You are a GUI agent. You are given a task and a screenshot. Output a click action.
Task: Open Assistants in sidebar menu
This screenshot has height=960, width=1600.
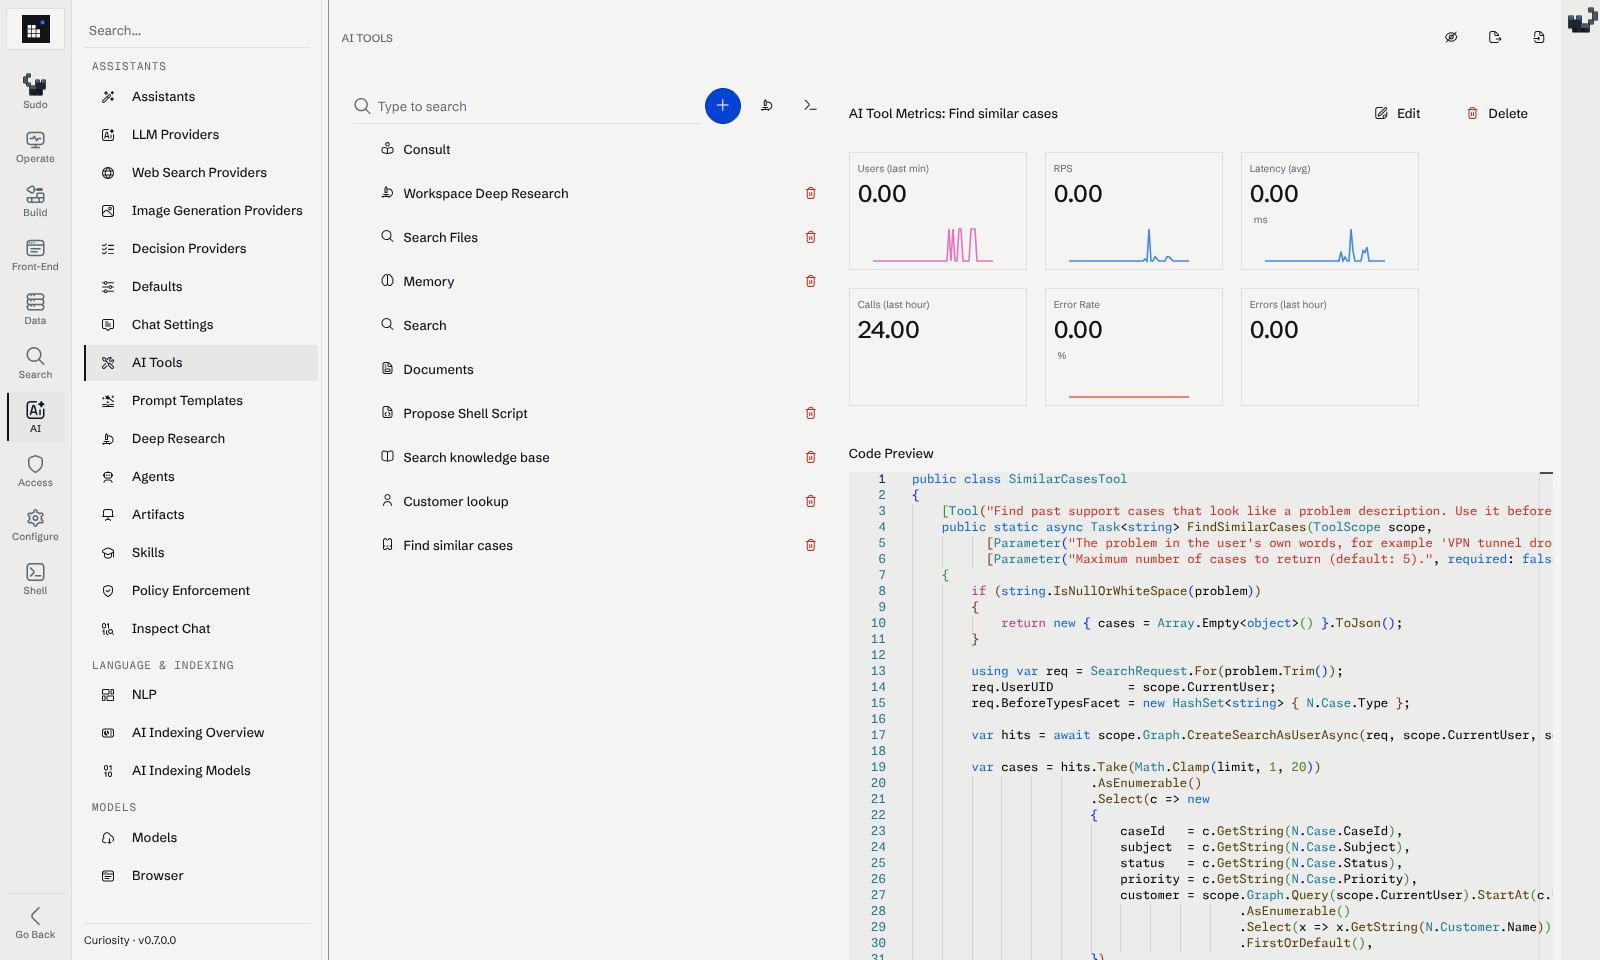pos(201,97)
